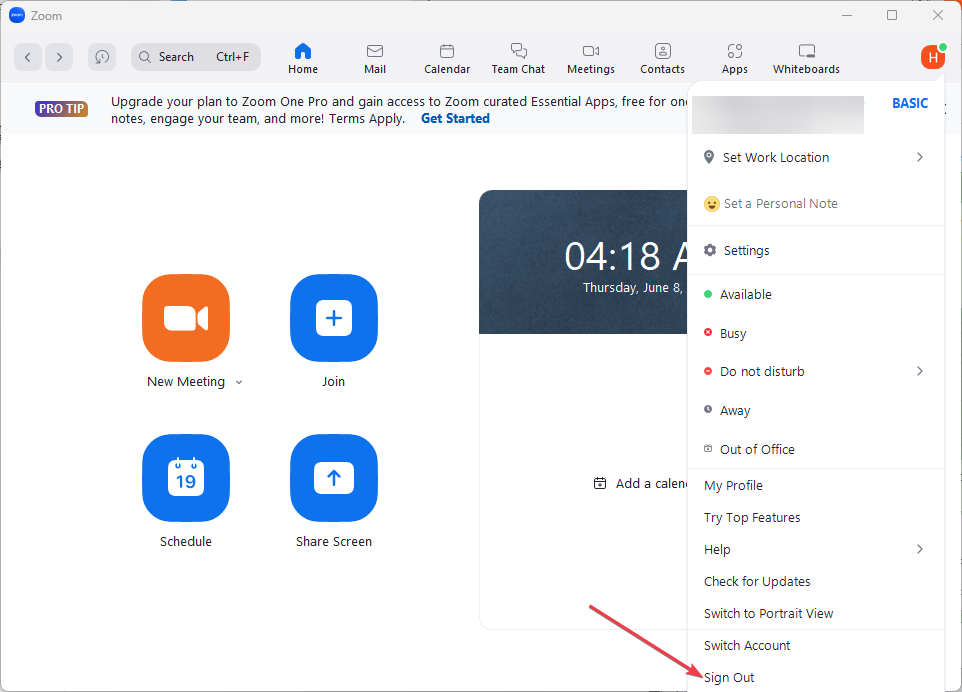Viewport: 962px width, 692px height.
Task: Click the personal note emoji icon
Action: coord(711,204)
